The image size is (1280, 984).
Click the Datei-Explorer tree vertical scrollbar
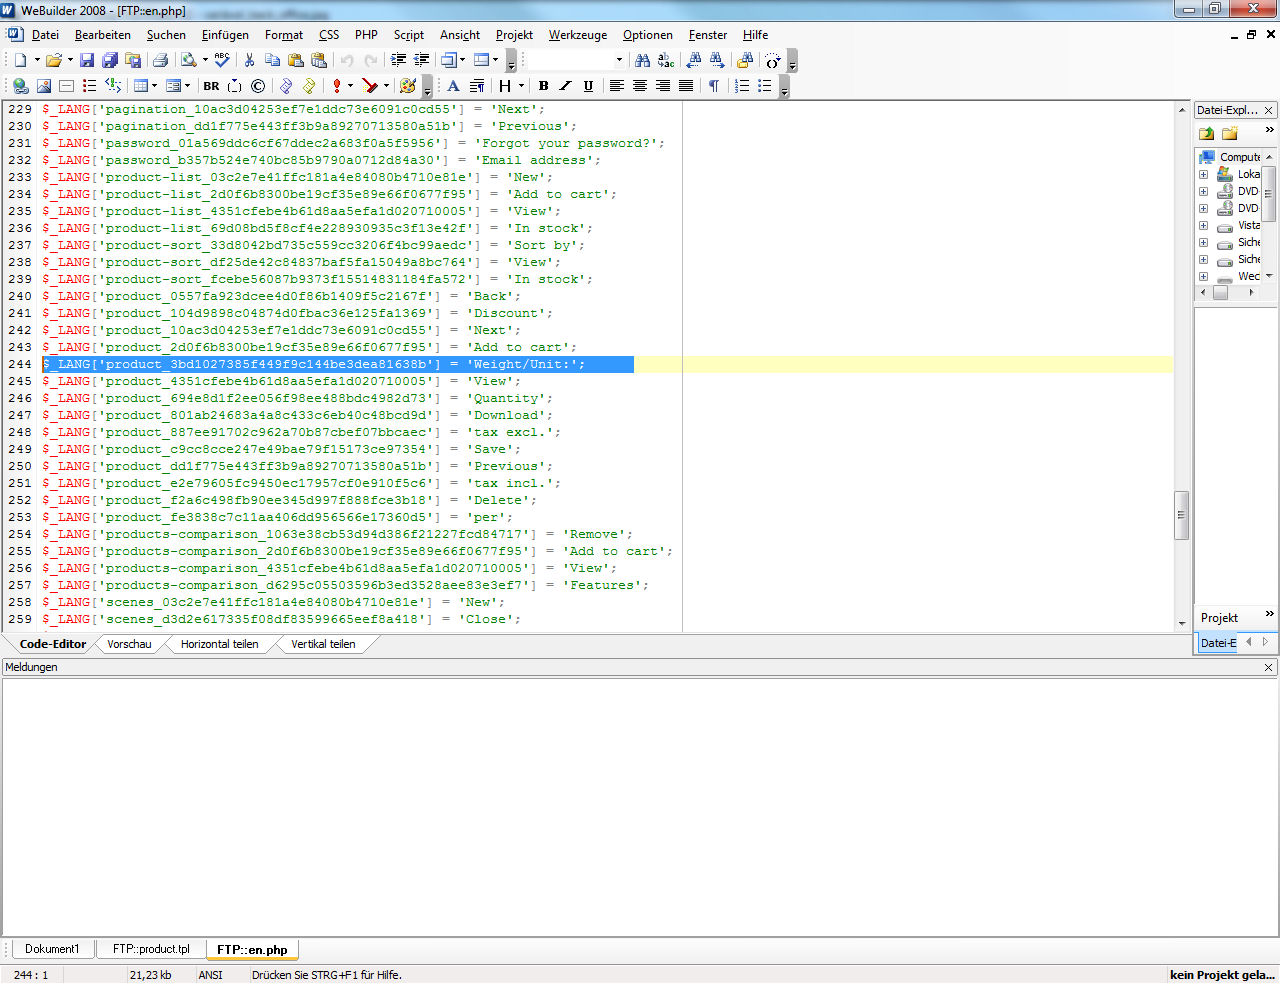coord(1269,194)
